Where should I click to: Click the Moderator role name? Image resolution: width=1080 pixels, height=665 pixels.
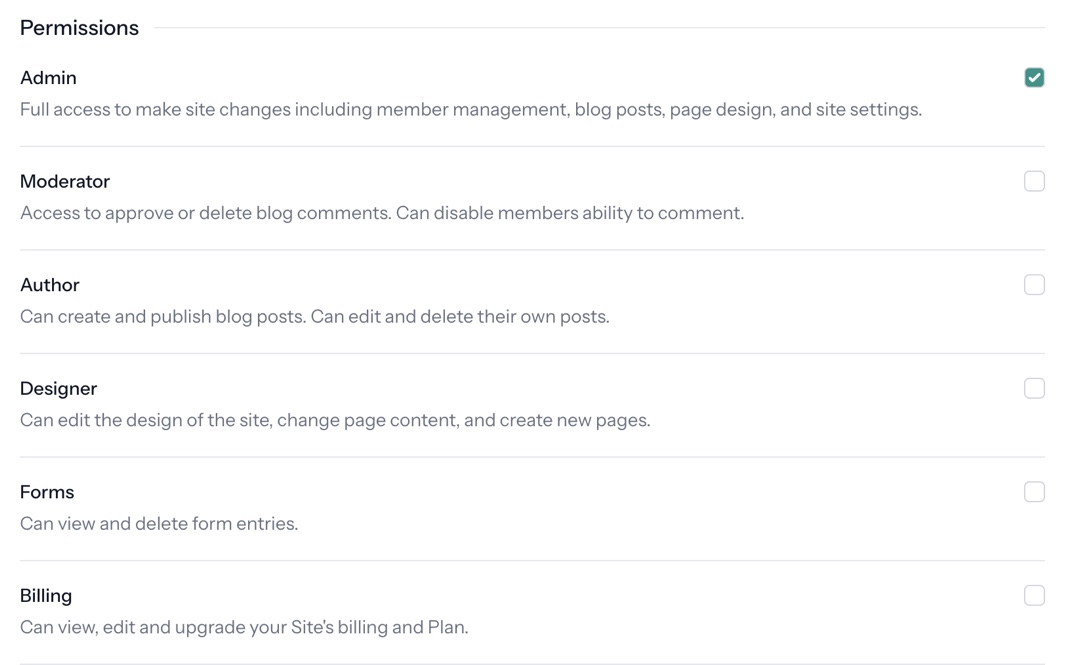click(x=65, y=181)
